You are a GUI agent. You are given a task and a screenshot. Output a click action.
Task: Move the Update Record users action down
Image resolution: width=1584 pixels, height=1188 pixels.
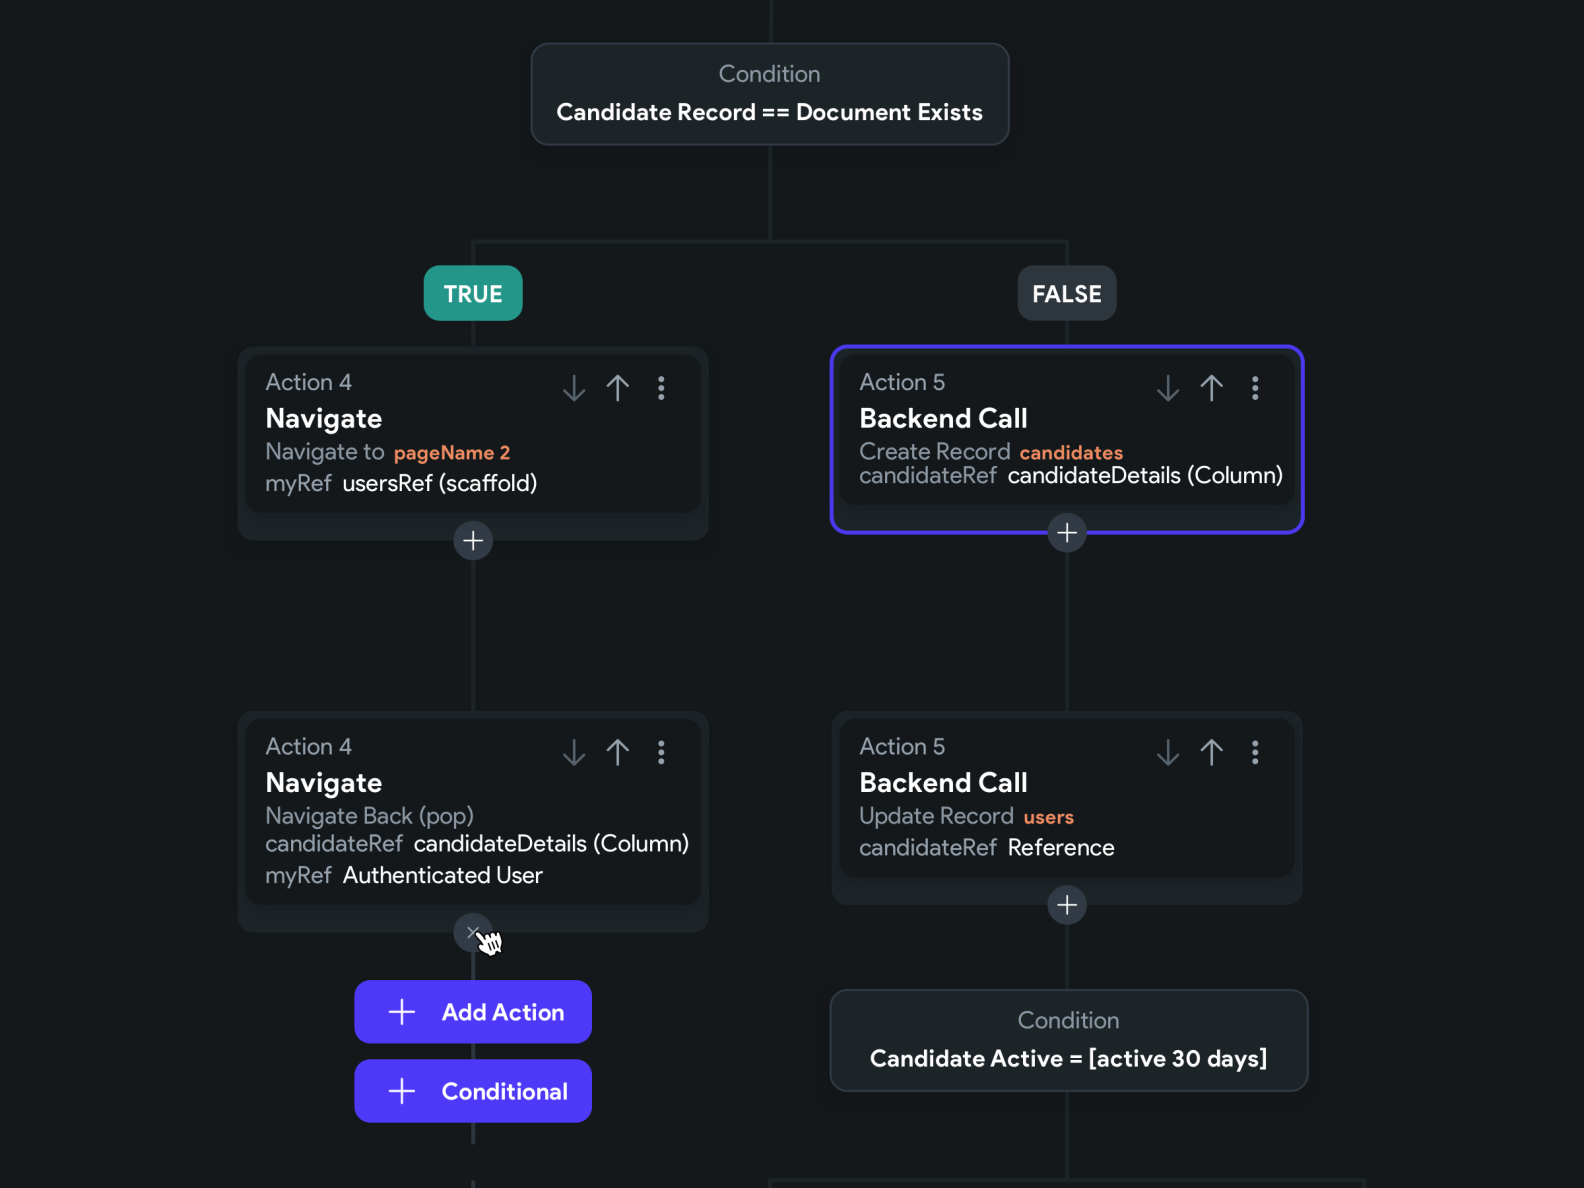(x=1168, y=752)
